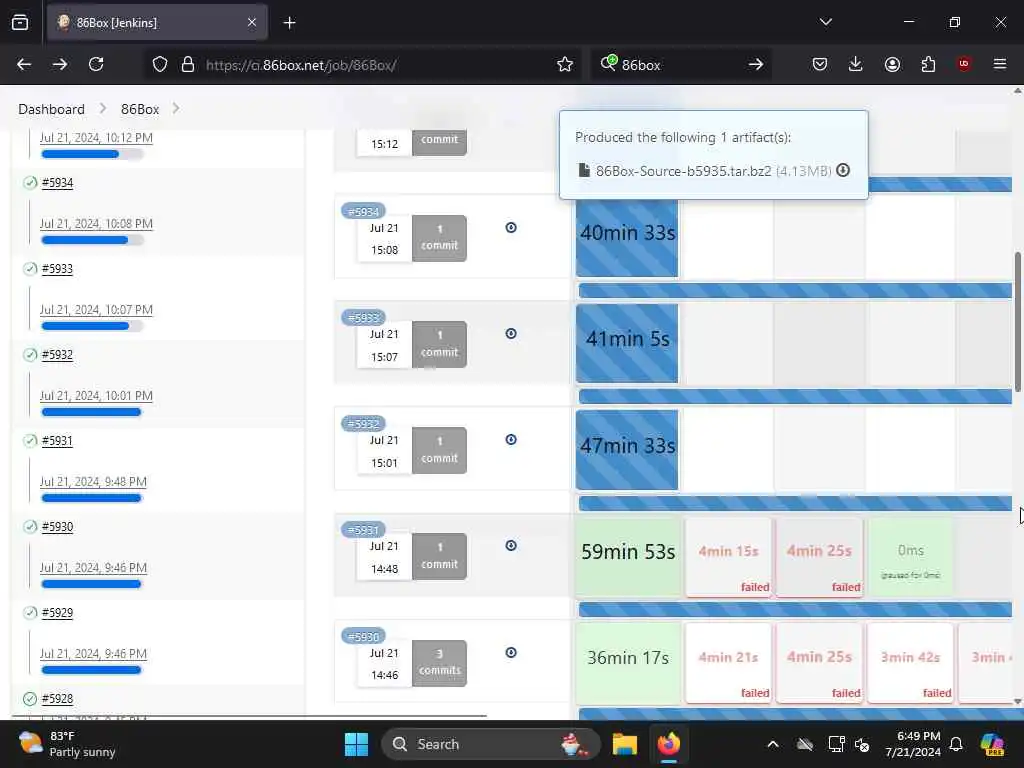Show hidden system tray icons
Screen dimensions: 1024x768
[773, 744]
